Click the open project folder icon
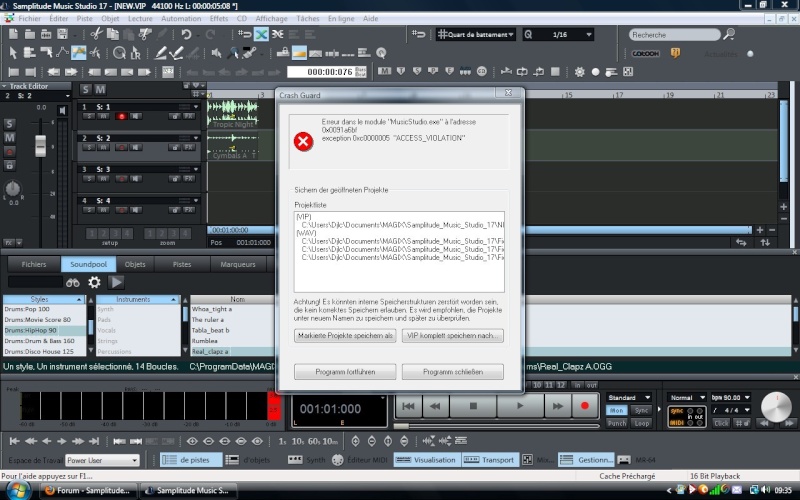This screenshot has width=800, height=500. (x=30, y=34)
